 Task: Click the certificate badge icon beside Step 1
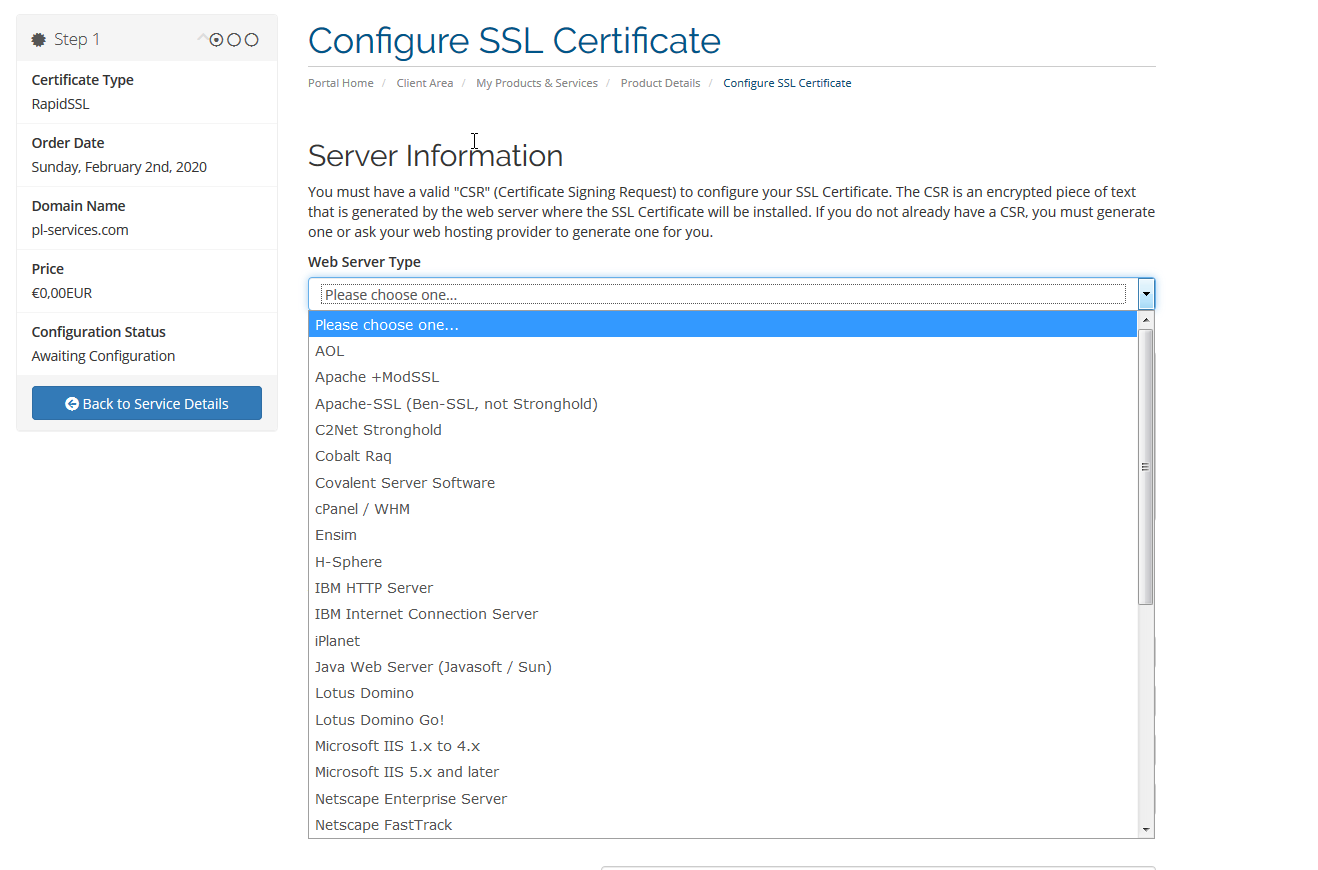point(39,40)
